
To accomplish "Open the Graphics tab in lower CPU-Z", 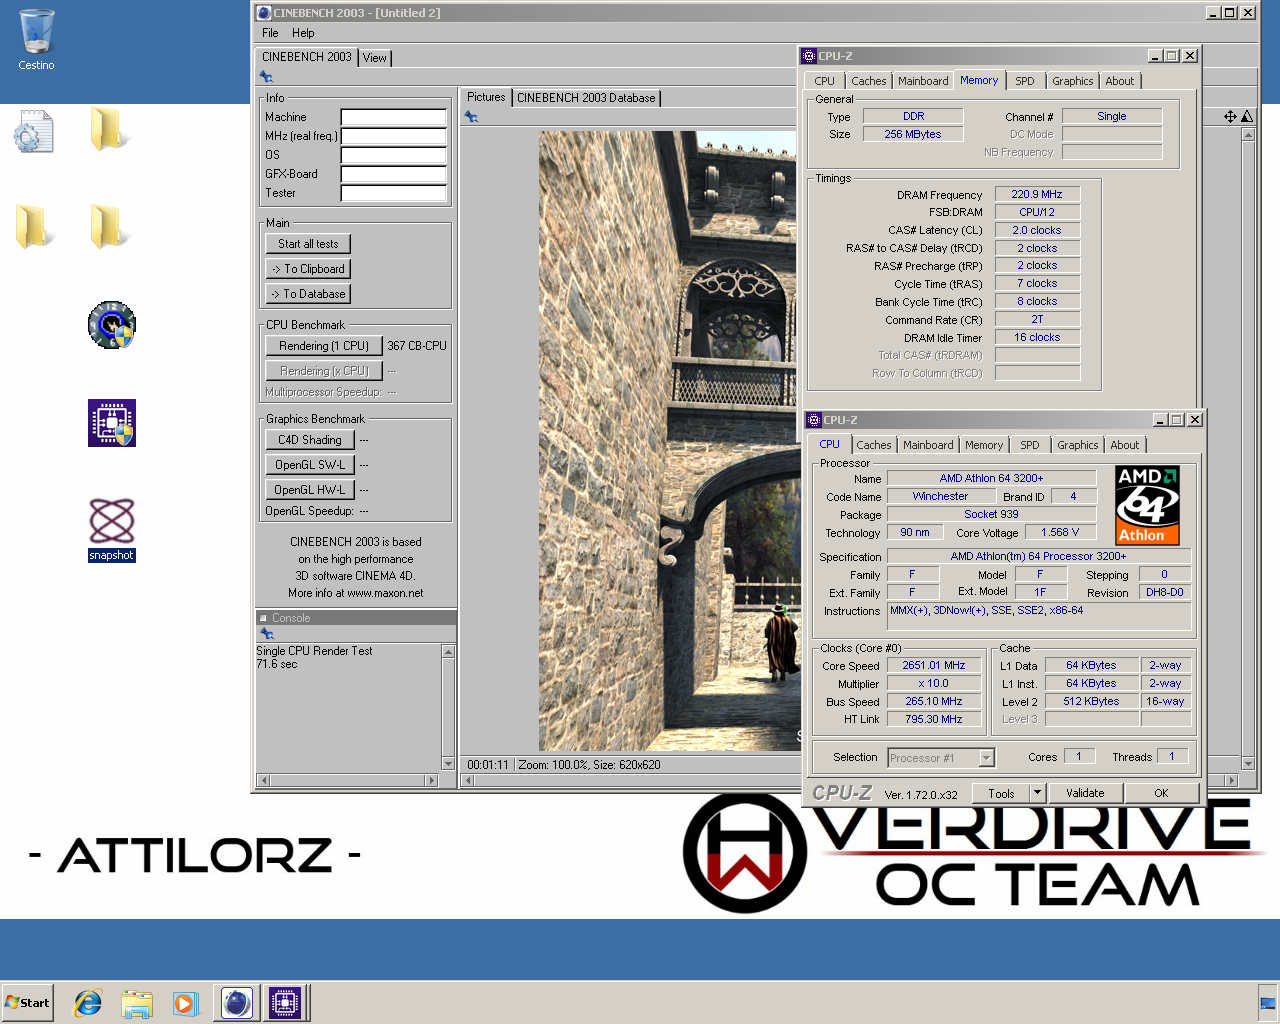I will (1078, 445).
